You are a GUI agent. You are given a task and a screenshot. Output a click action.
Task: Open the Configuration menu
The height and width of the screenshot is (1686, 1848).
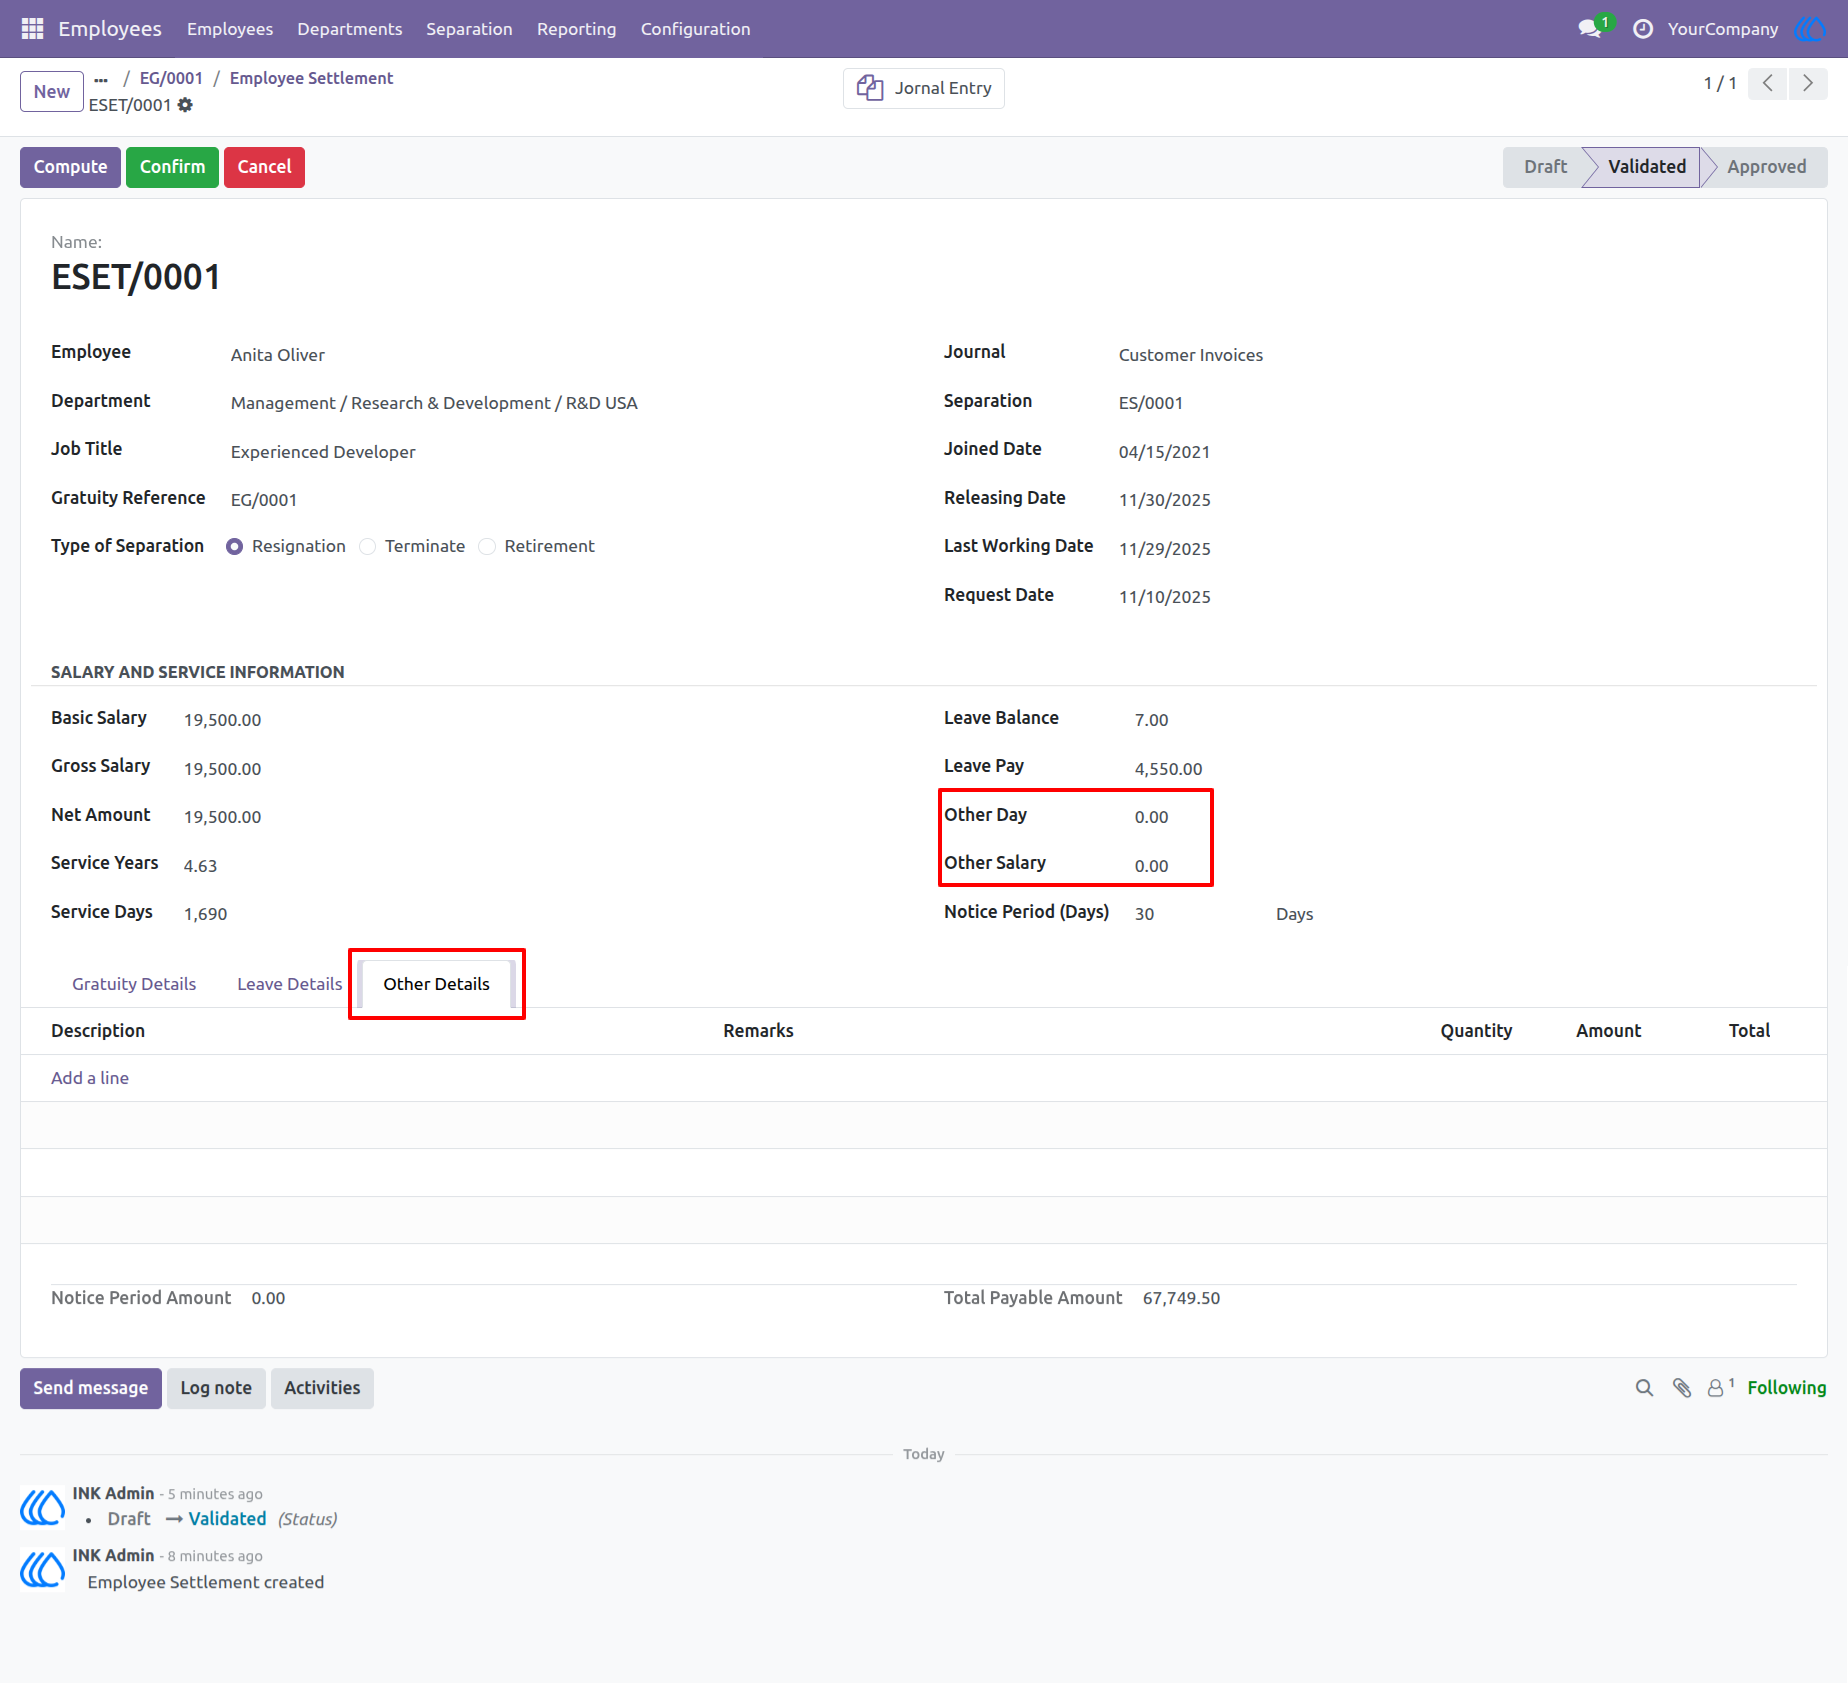click(696, 29)
